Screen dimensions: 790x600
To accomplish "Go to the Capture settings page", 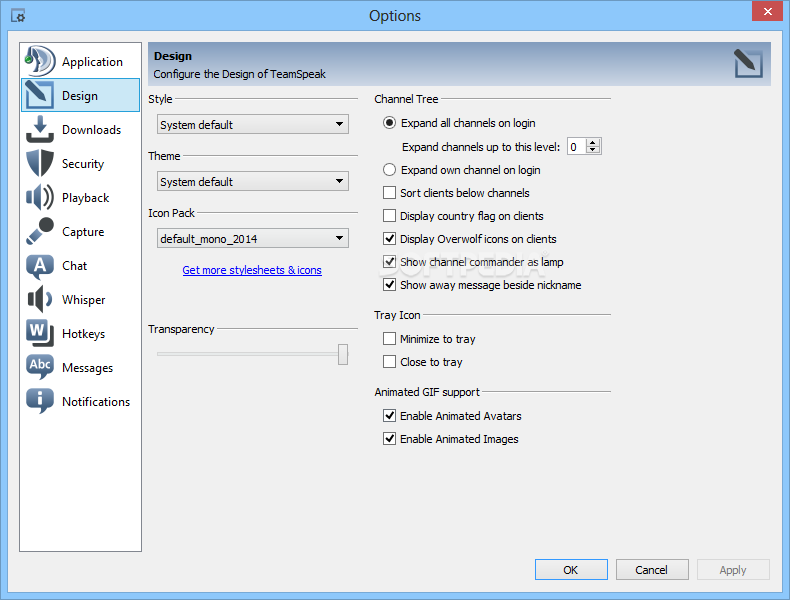I will 81,231.
